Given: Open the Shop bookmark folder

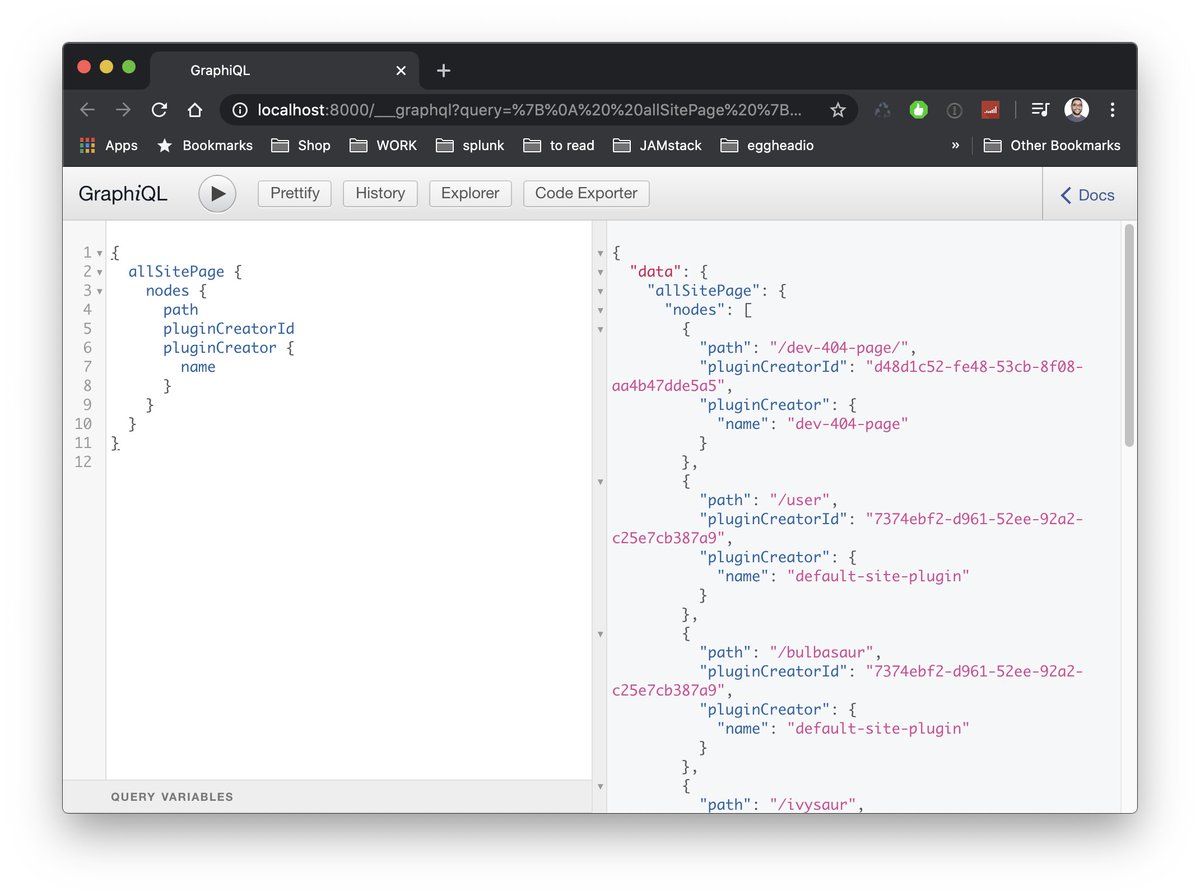Looking at the screenshot, I should click(300, 145).
